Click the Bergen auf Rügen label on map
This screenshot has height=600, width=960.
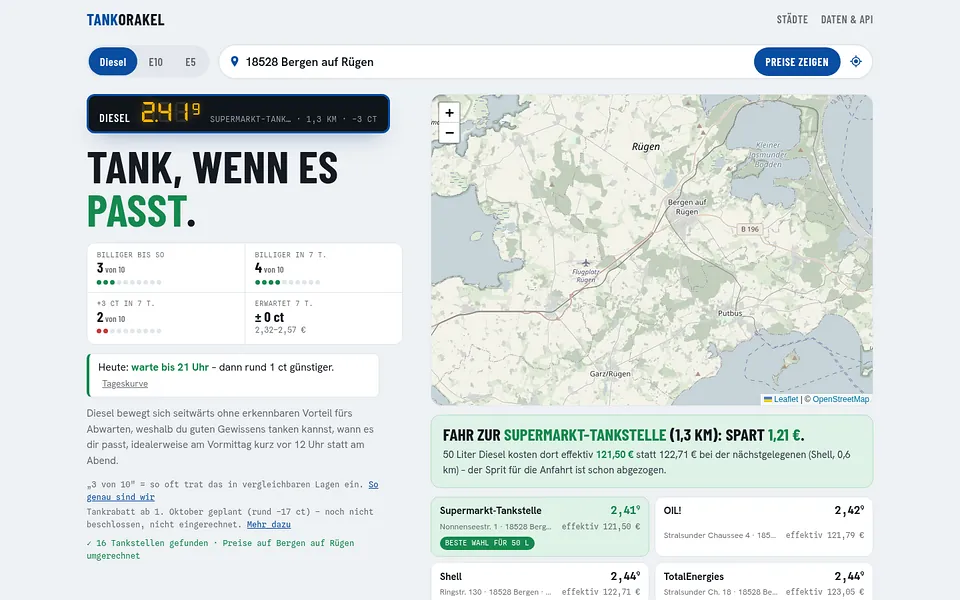point(687,207)
